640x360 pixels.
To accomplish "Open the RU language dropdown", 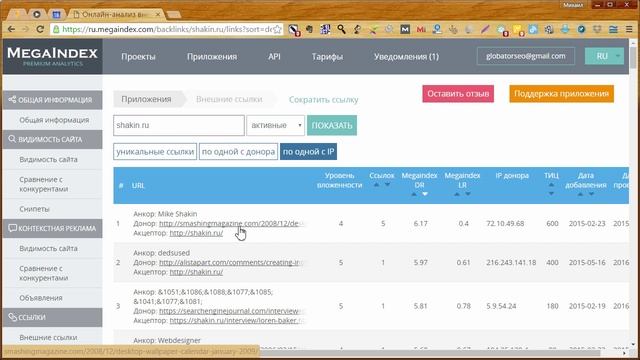I will [604, 56].
